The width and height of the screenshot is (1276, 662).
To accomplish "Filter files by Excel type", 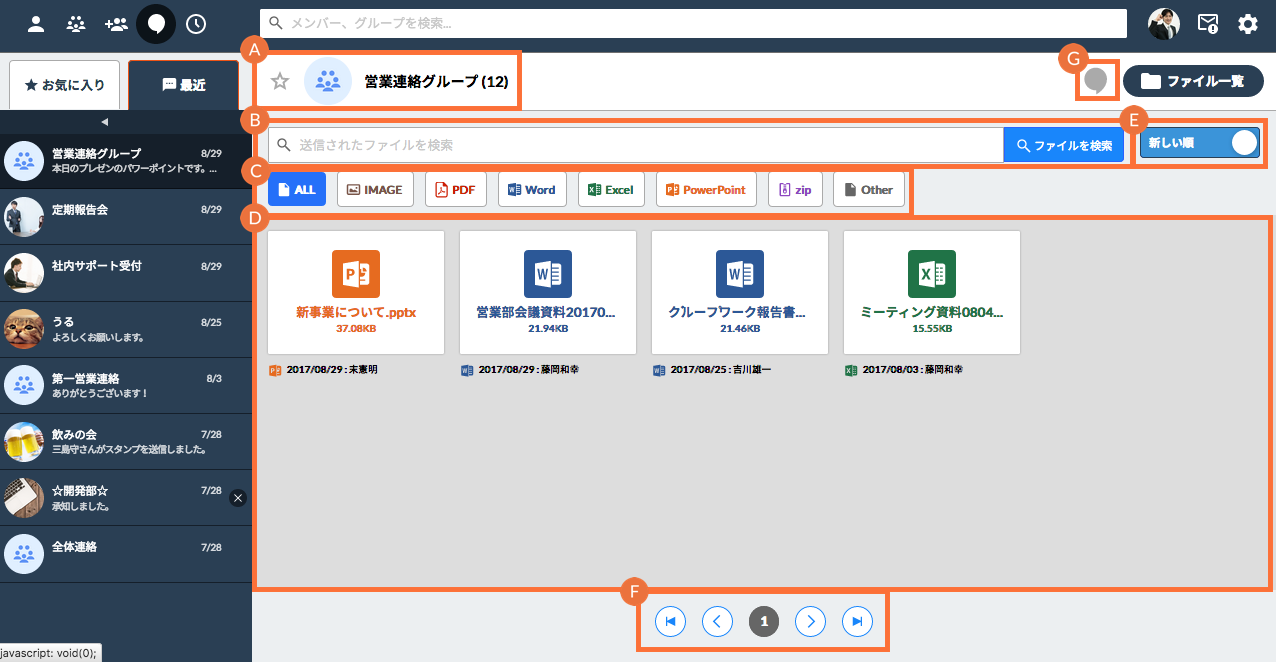I will (611, 189).
